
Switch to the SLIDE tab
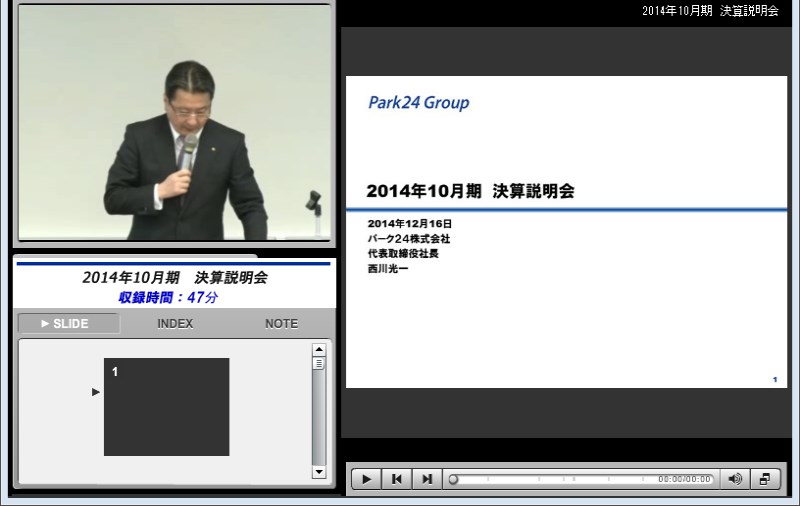pyautogui.click(x=69, y=323)
